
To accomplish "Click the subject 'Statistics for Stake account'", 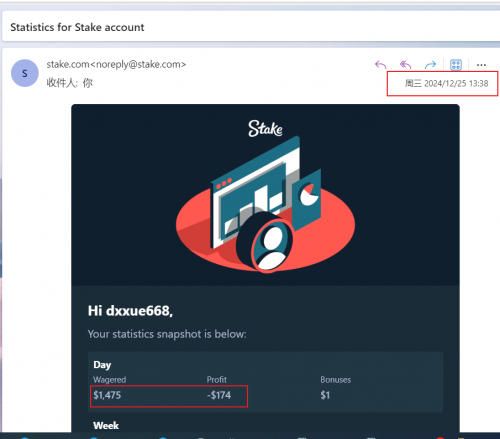I will pos(77,27).
